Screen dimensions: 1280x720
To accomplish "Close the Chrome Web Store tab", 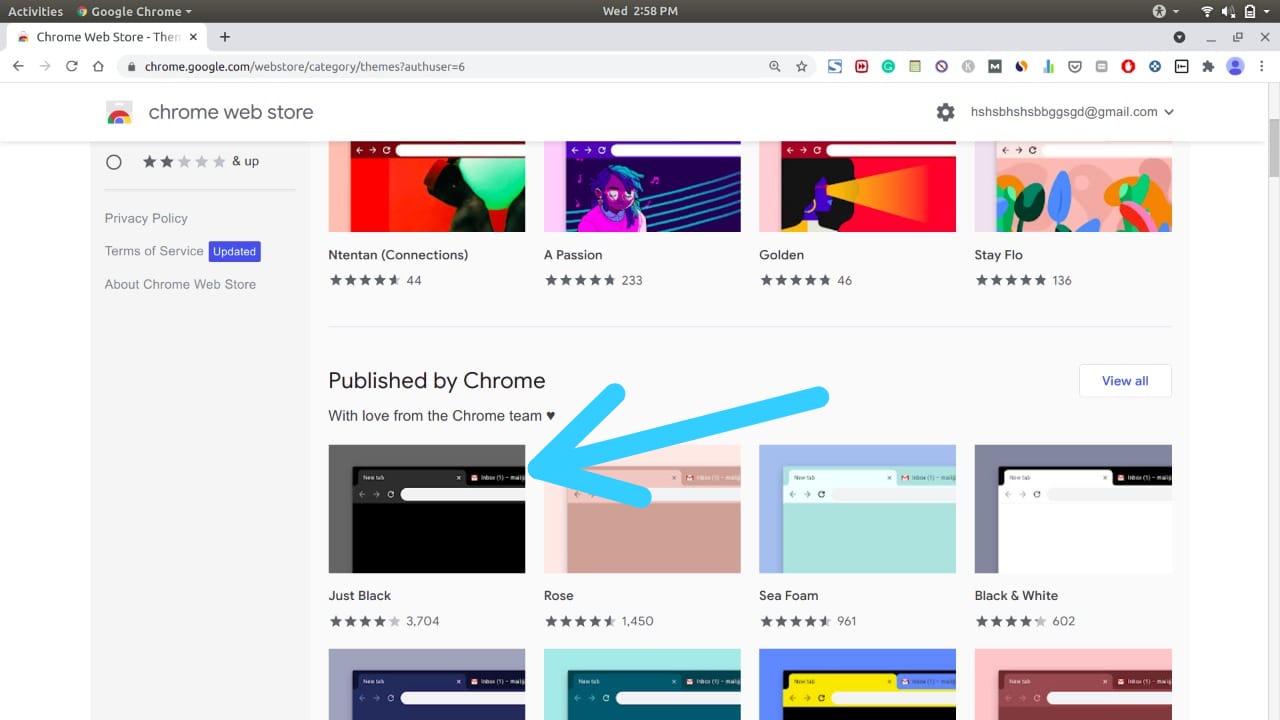I will click(195, 37).
